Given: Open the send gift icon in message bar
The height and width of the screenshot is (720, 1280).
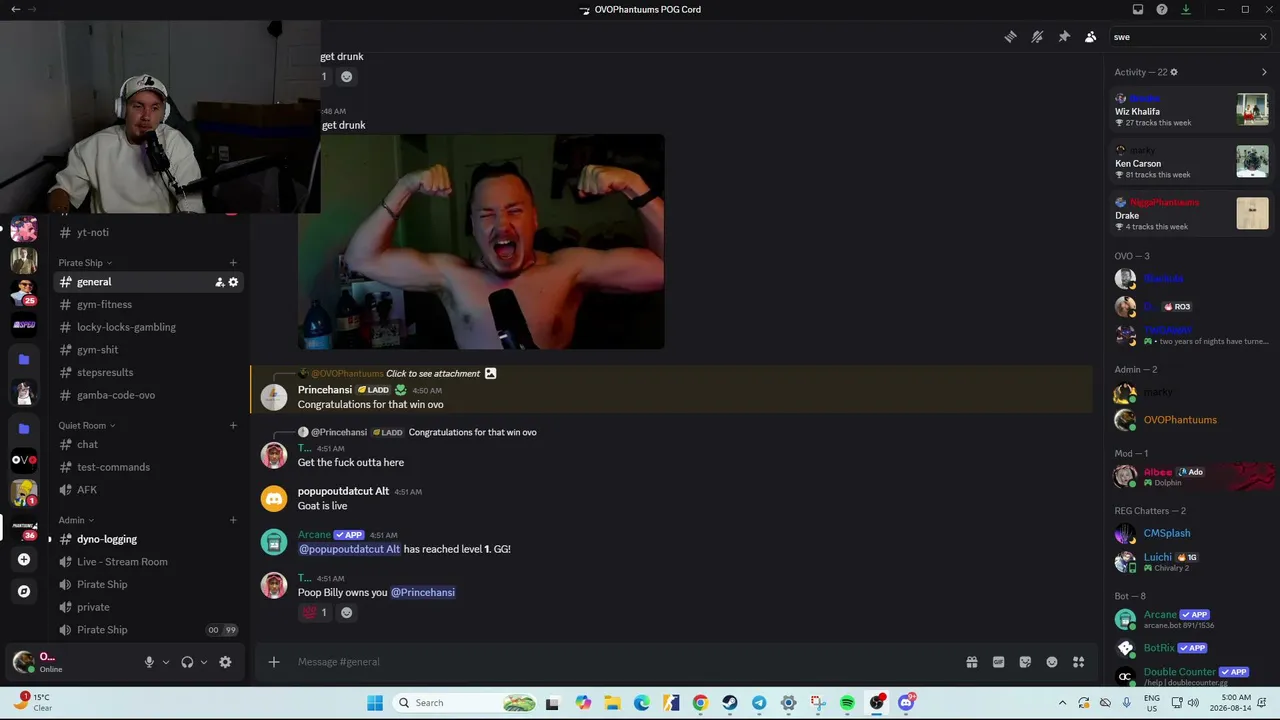Looking at the screenshot, I should (x=971, y=662).
